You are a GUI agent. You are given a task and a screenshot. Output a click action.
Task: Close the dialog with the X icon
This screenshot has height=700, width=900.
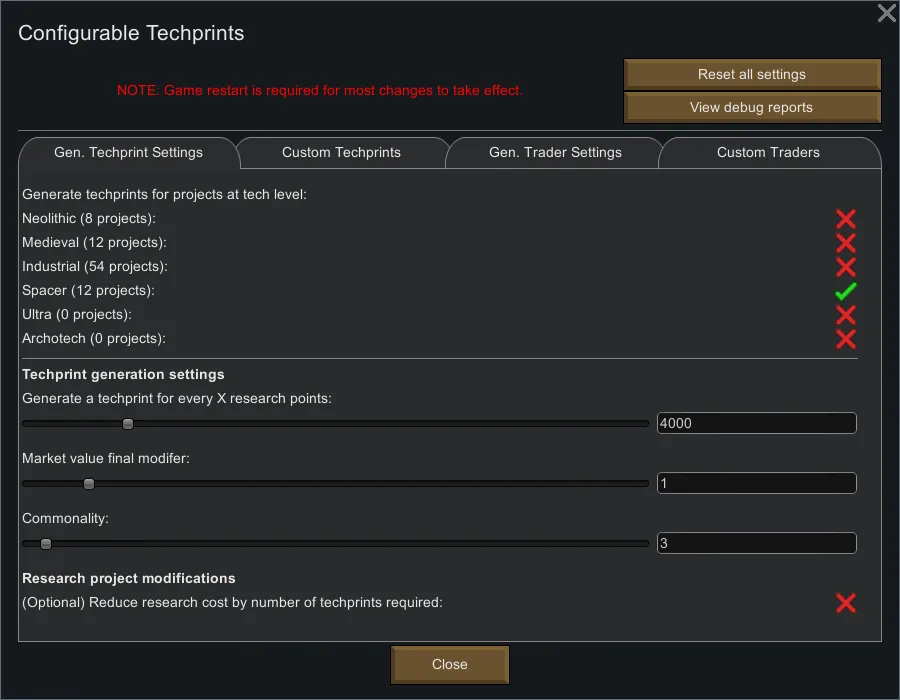click(x=886, y=13)
